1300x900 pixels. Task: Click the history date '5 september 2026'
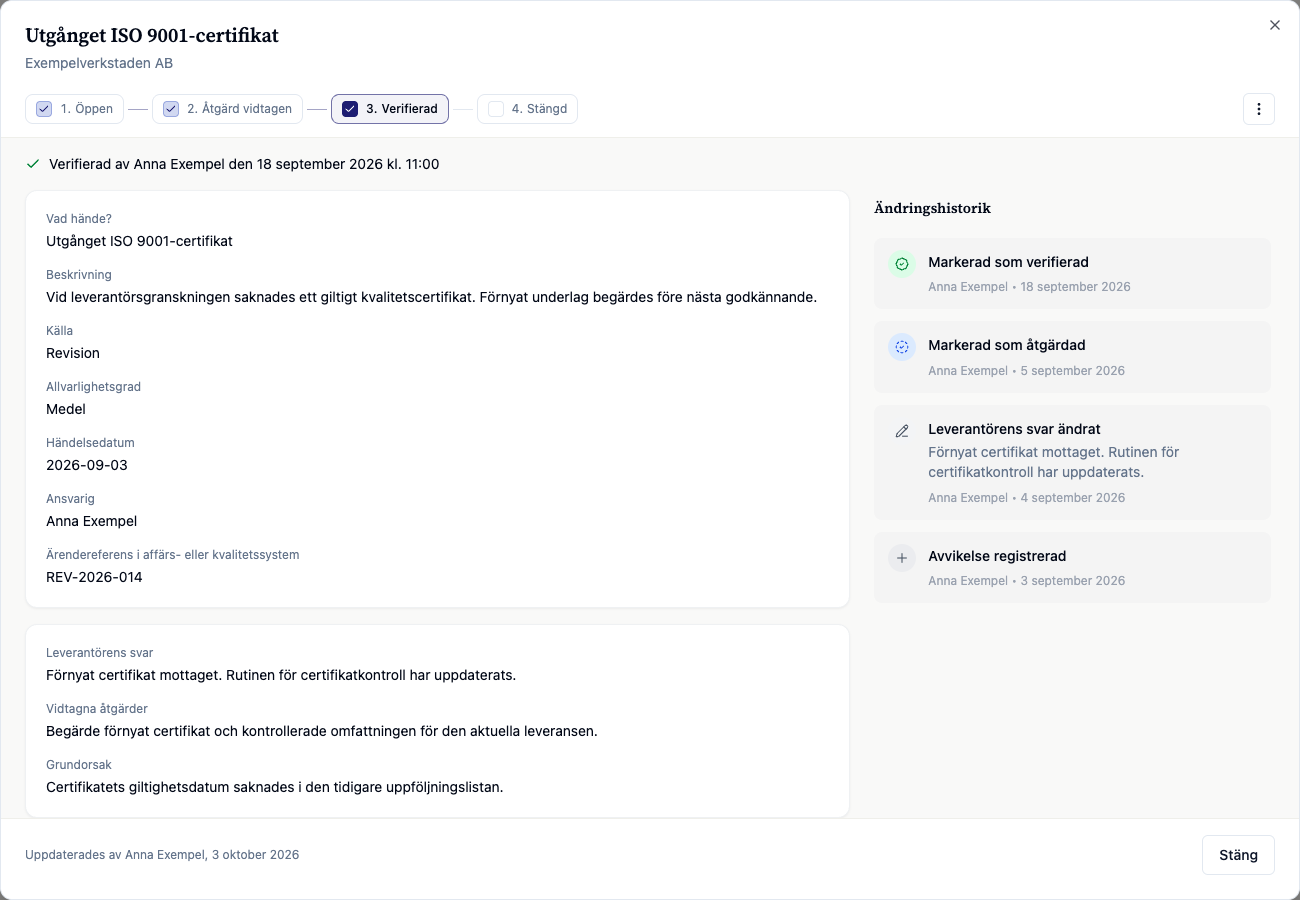click(1072, 371)
